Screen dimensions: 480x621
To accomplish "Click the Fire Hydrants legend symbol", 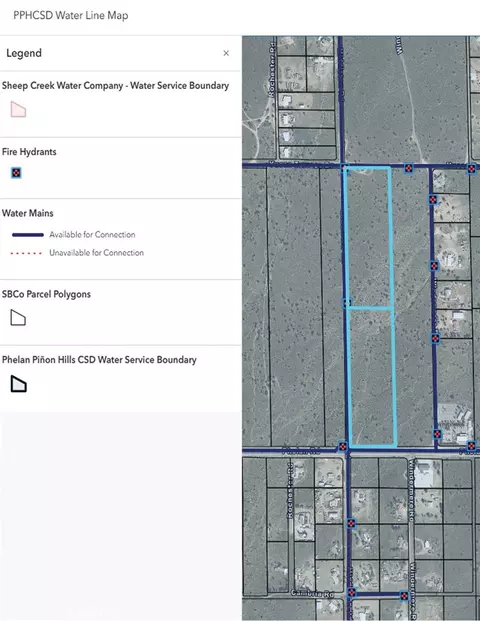I will 16,173.
